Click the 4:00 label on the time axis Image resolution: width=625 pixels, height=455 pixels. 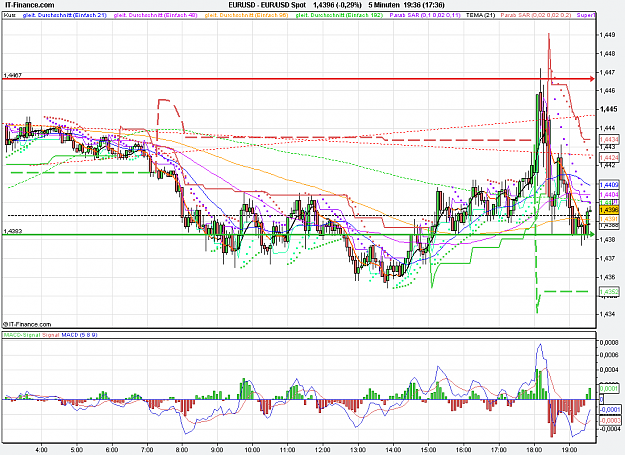(x=41, y=450)
